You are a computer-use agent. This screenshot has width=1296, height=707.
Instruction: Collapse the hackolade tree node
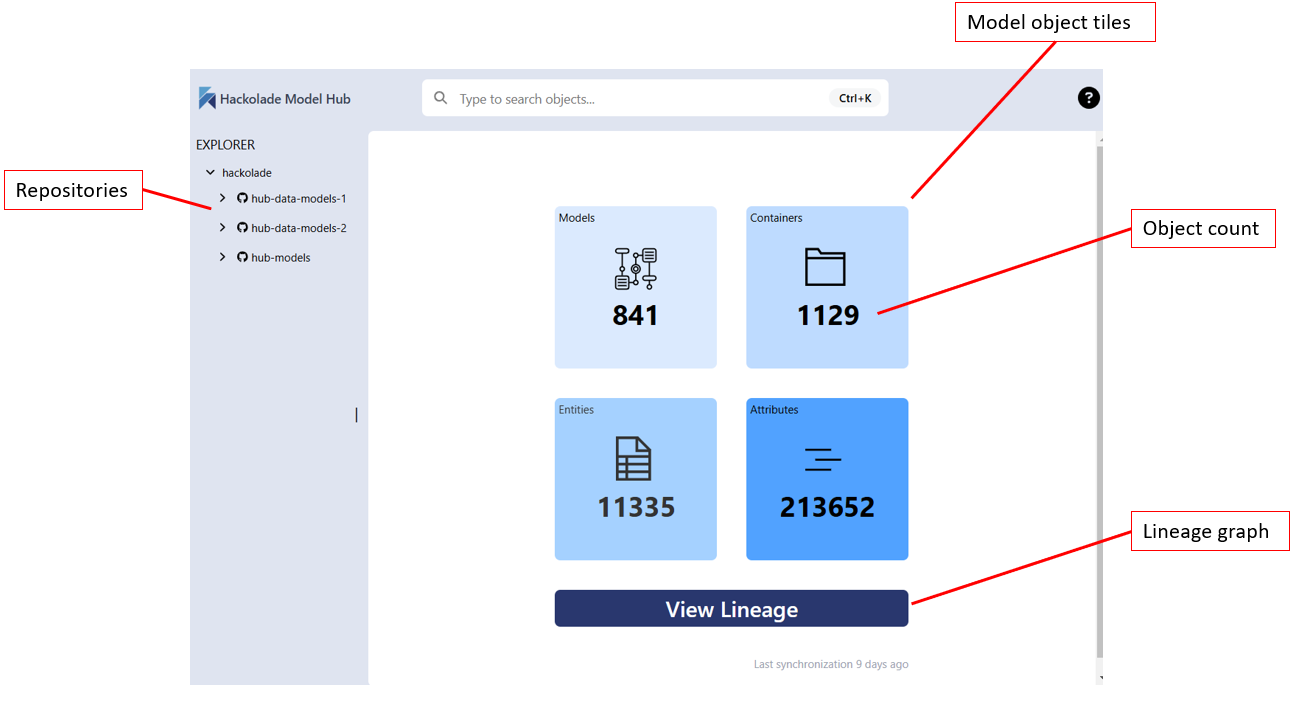click(x=210, y=173)
